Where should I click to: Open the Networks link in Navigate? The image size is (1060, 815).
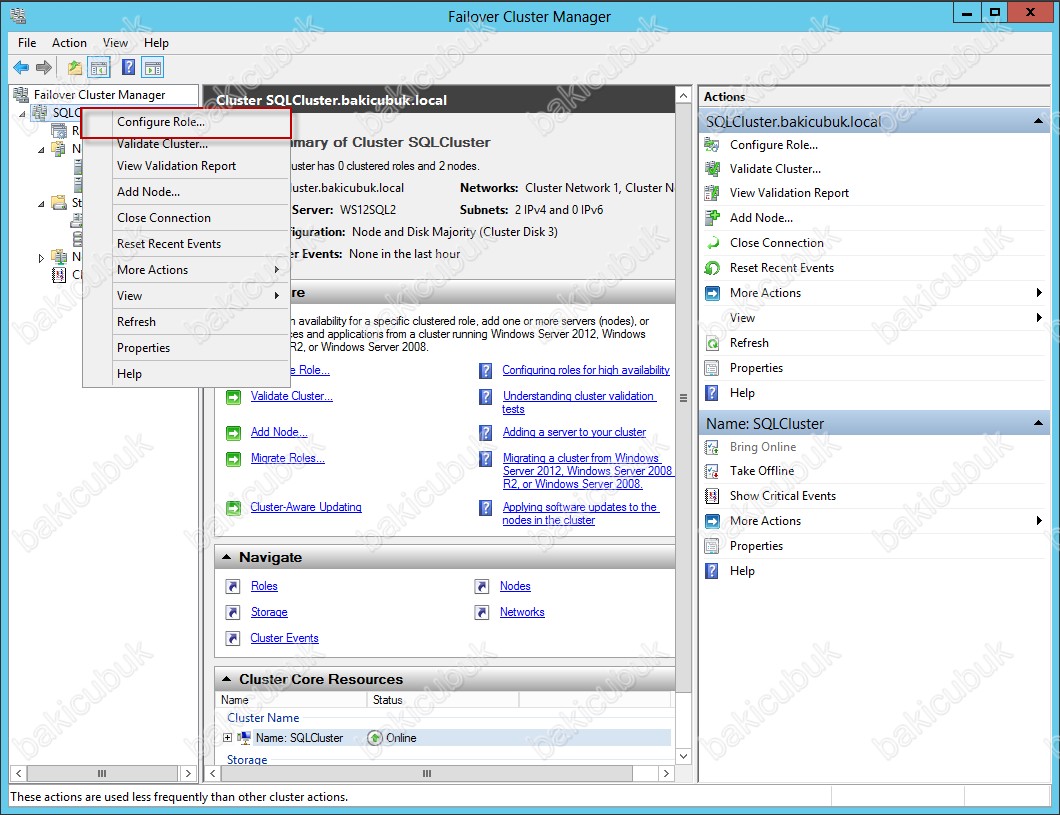522,612
